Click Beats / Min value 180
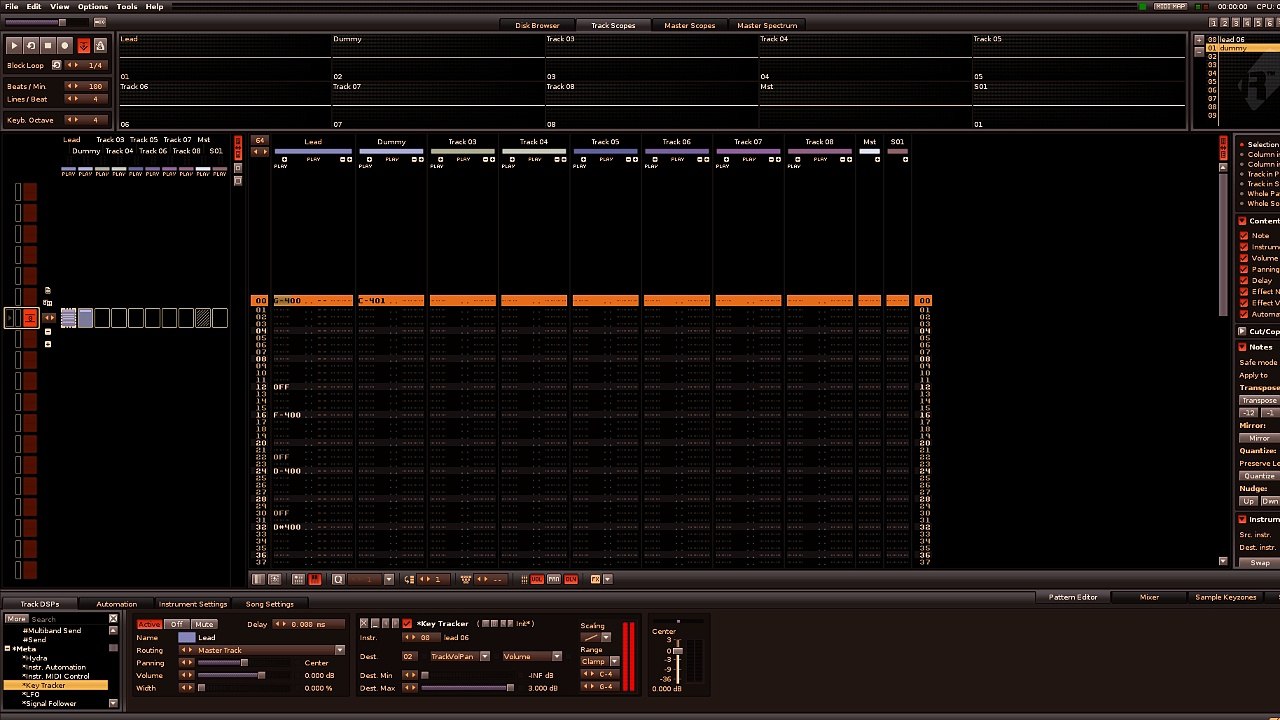The height and width of the screenshot is (720, 1280). tap(95, 87)
